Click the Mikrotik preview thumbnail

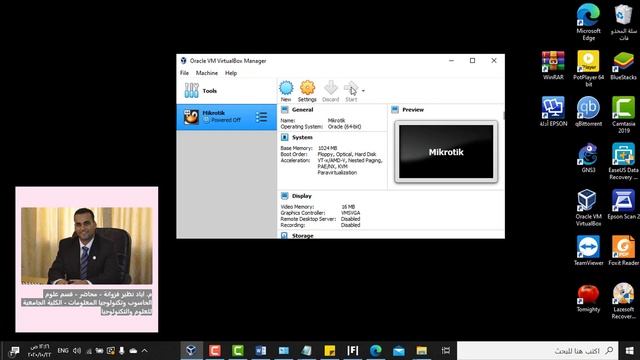[446, 151]
